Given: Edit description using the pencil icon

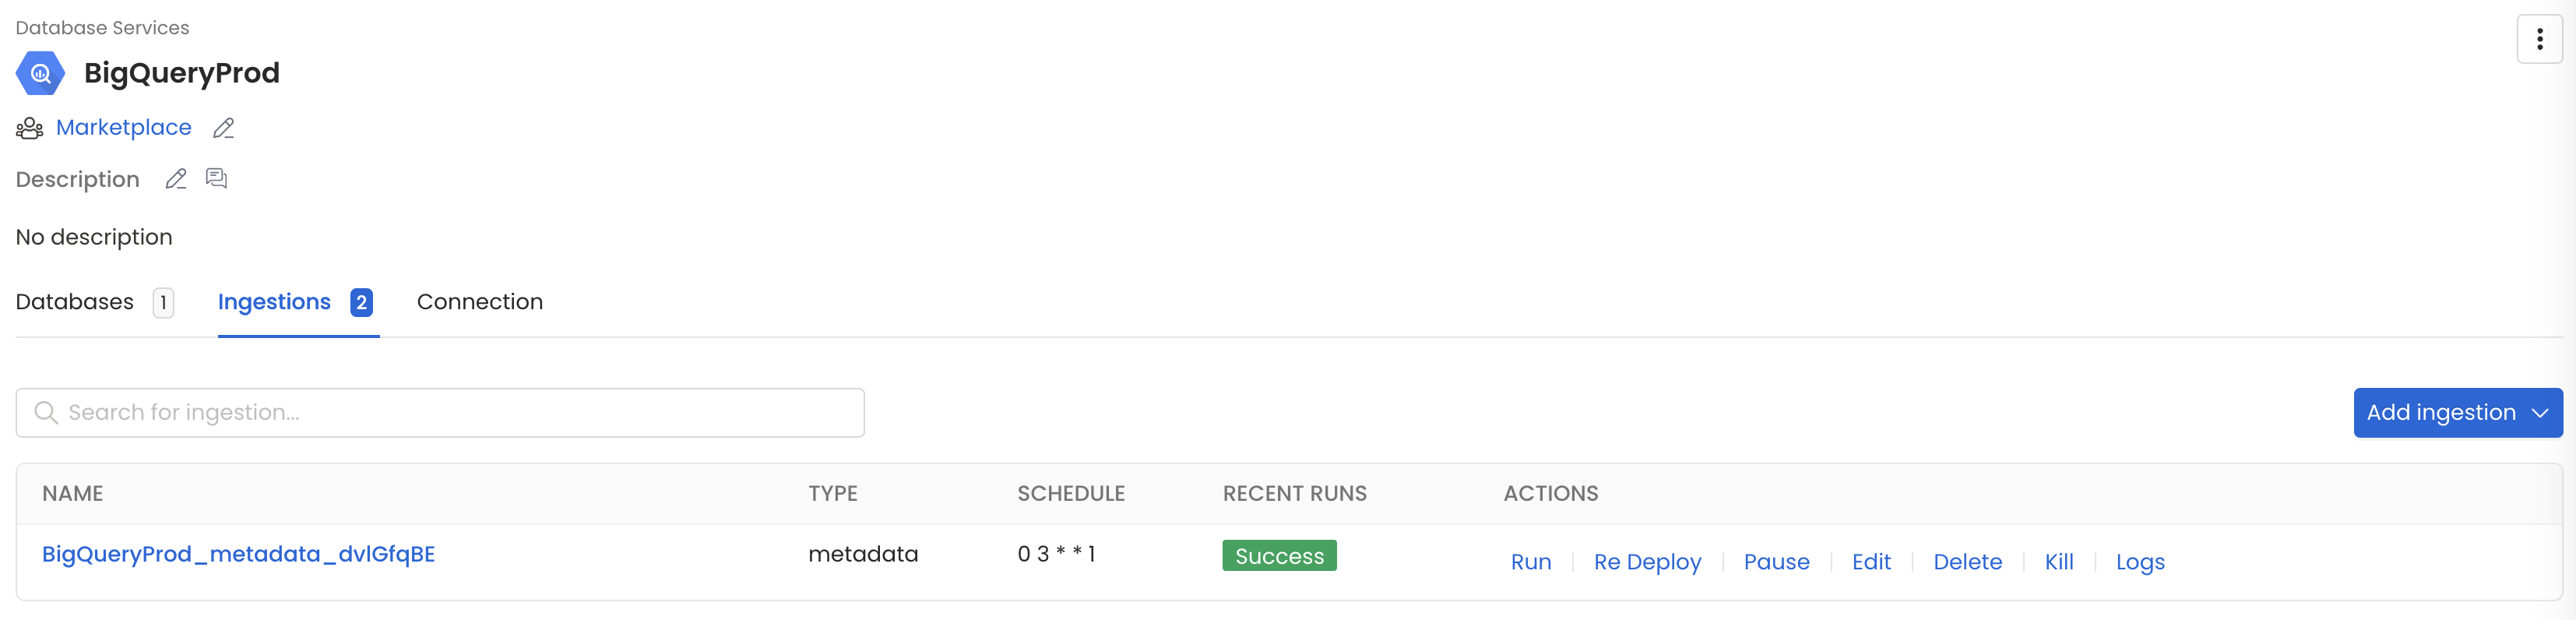Looking at the screenshot, I should pyautogui.click(x=176, y=179).
